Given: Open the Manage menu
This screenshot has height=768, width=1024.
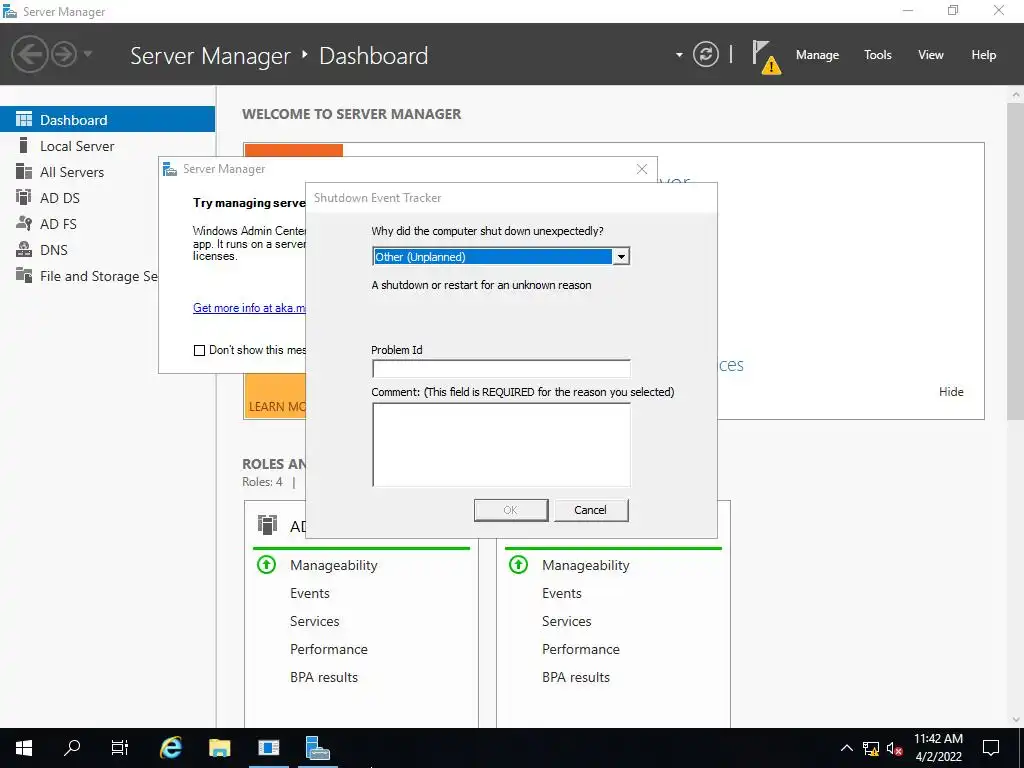Looking at the screenshot, I should (x=817, y=55).
